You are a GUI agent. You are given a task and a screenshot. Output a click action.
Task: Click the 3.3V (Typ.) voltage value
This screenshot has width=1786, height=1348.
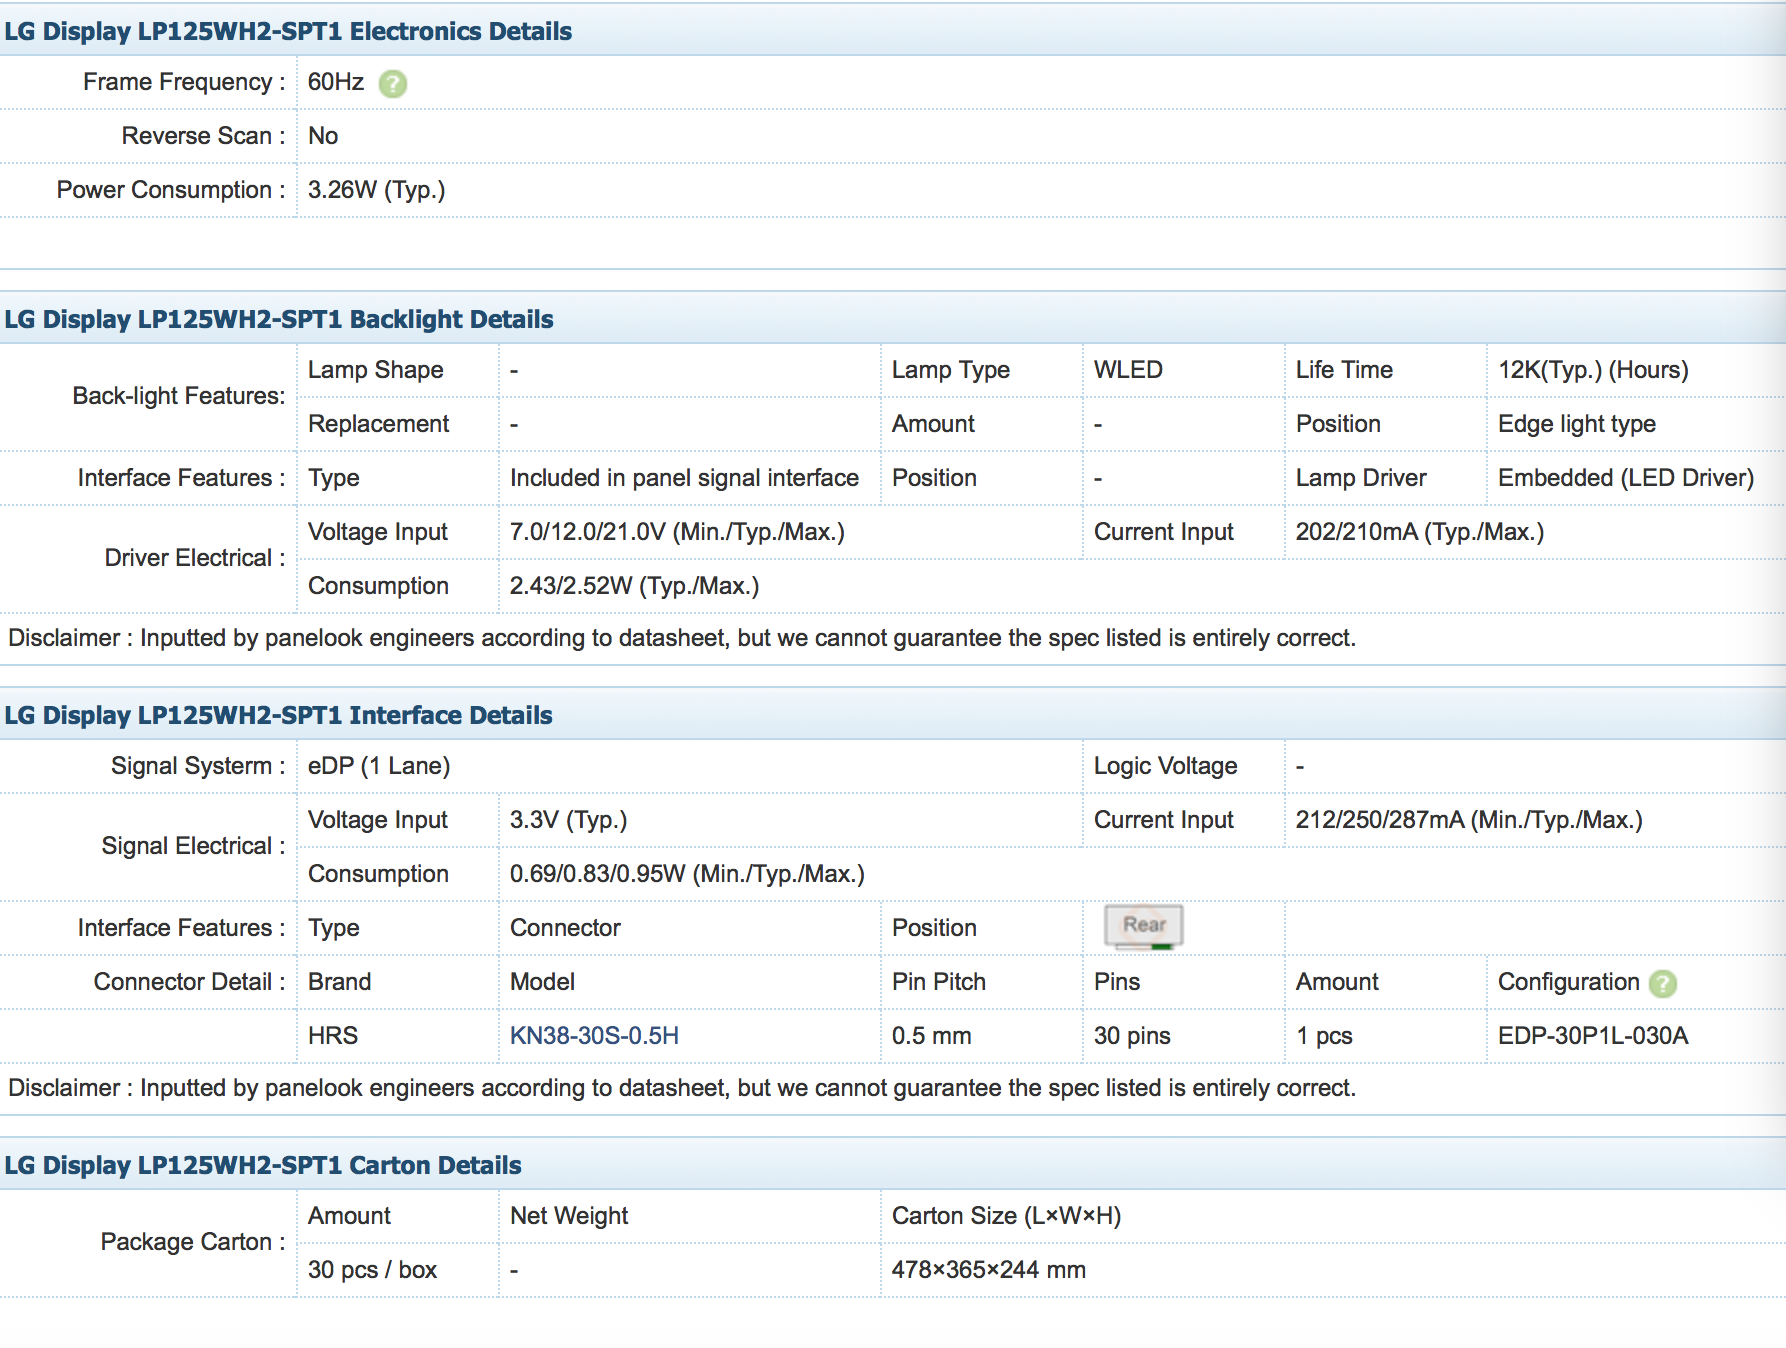[x=568, y=820]
